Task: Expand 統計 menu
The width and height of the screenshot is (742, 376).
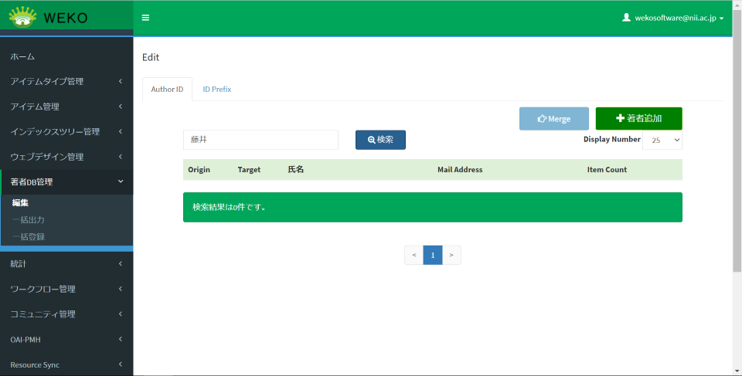Action: click(66, 263)
